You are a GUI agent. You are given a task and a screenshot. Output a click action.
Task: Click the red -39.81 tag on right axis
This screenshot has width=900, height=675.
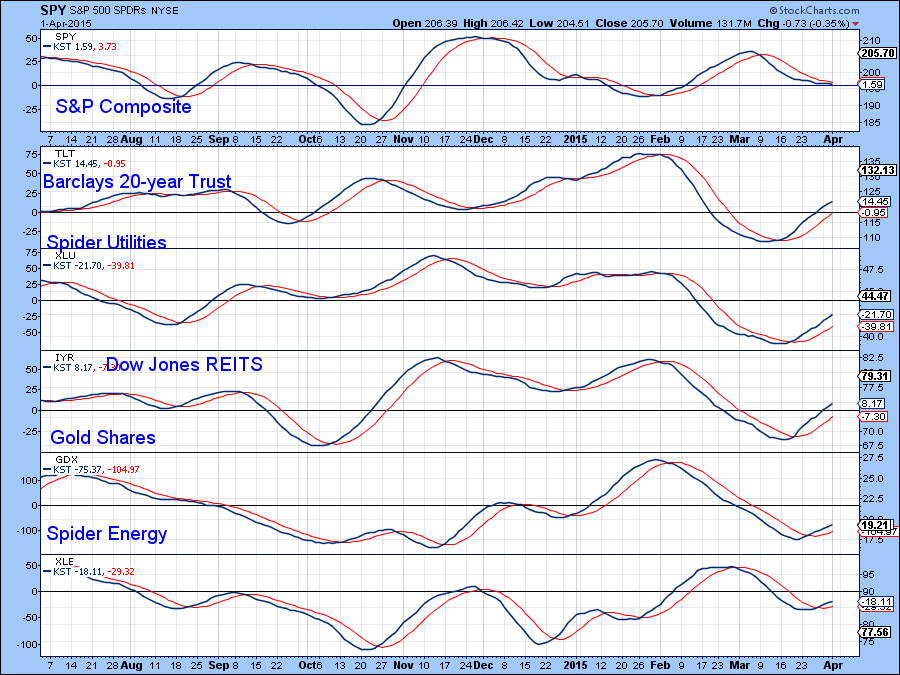pos(877,327)
